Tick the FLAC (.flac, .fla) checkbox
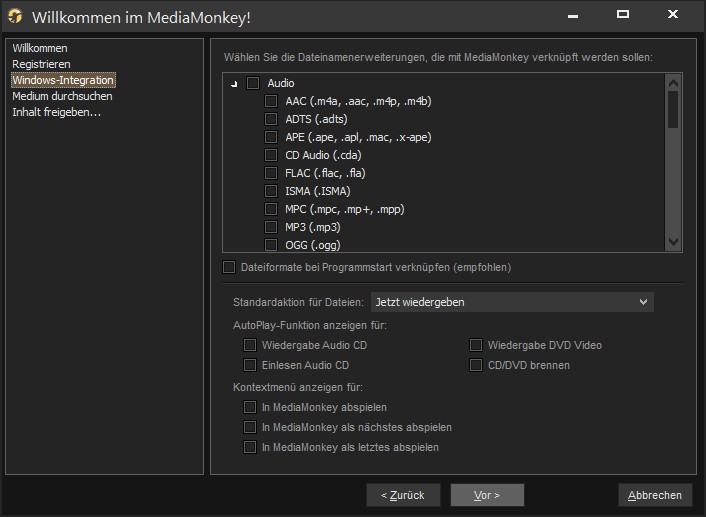 point(271,173)
